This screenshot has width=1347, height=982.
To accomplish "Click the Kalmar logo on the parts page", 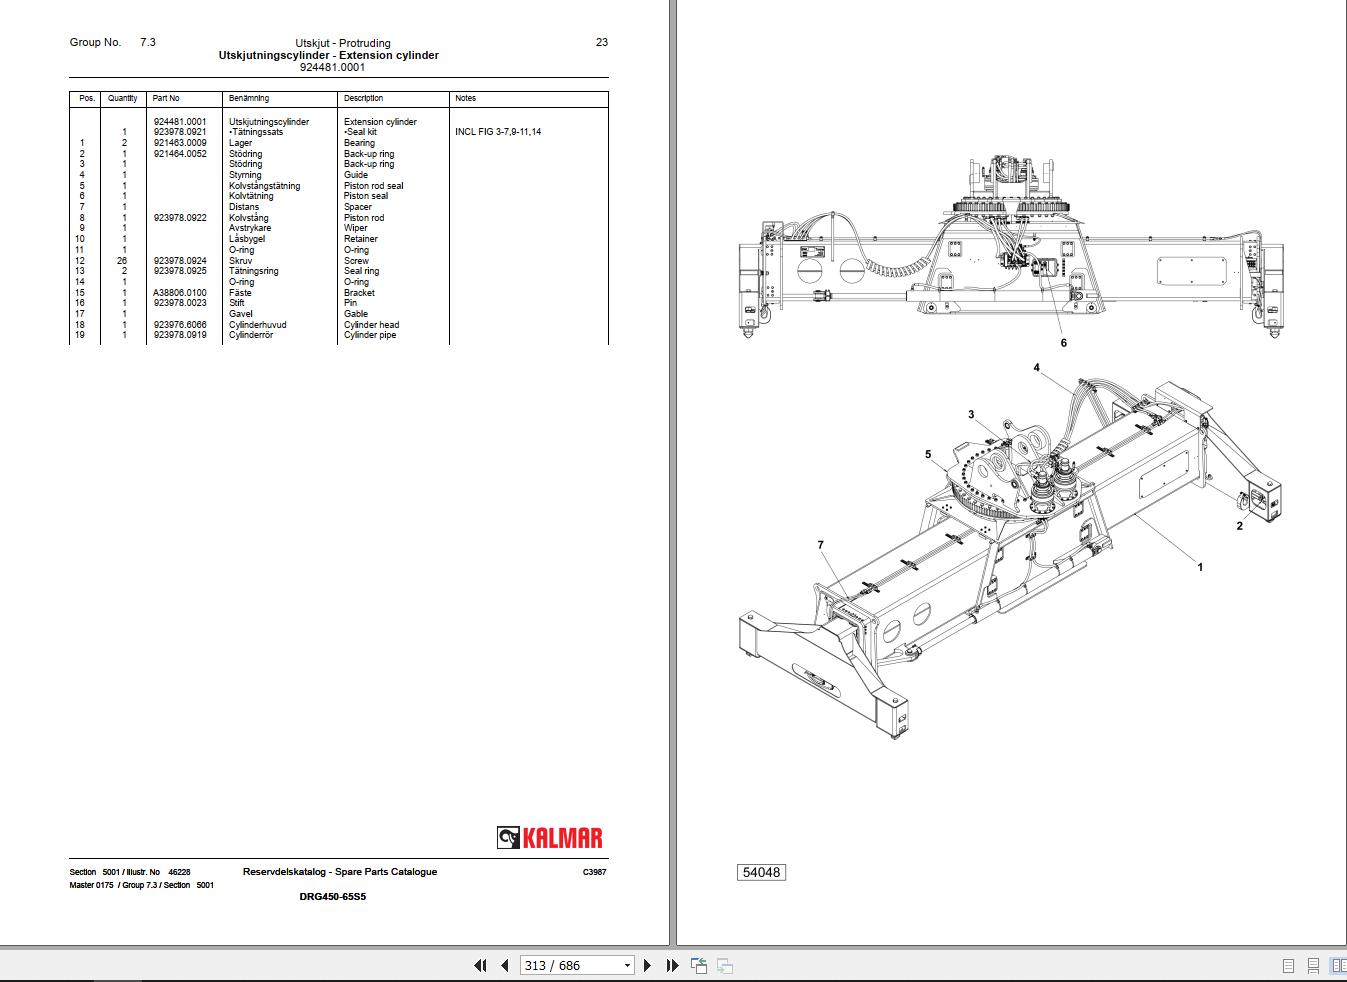I will (x=552, y=838).
